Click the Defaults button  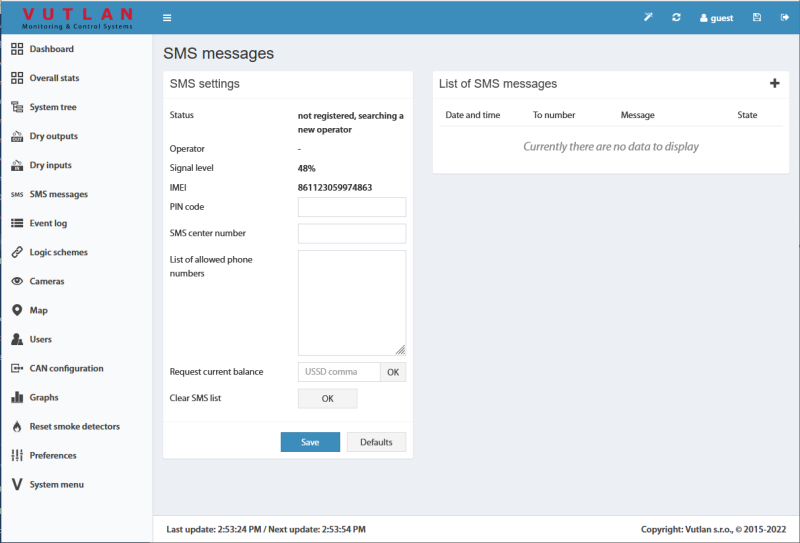point(376,442)
